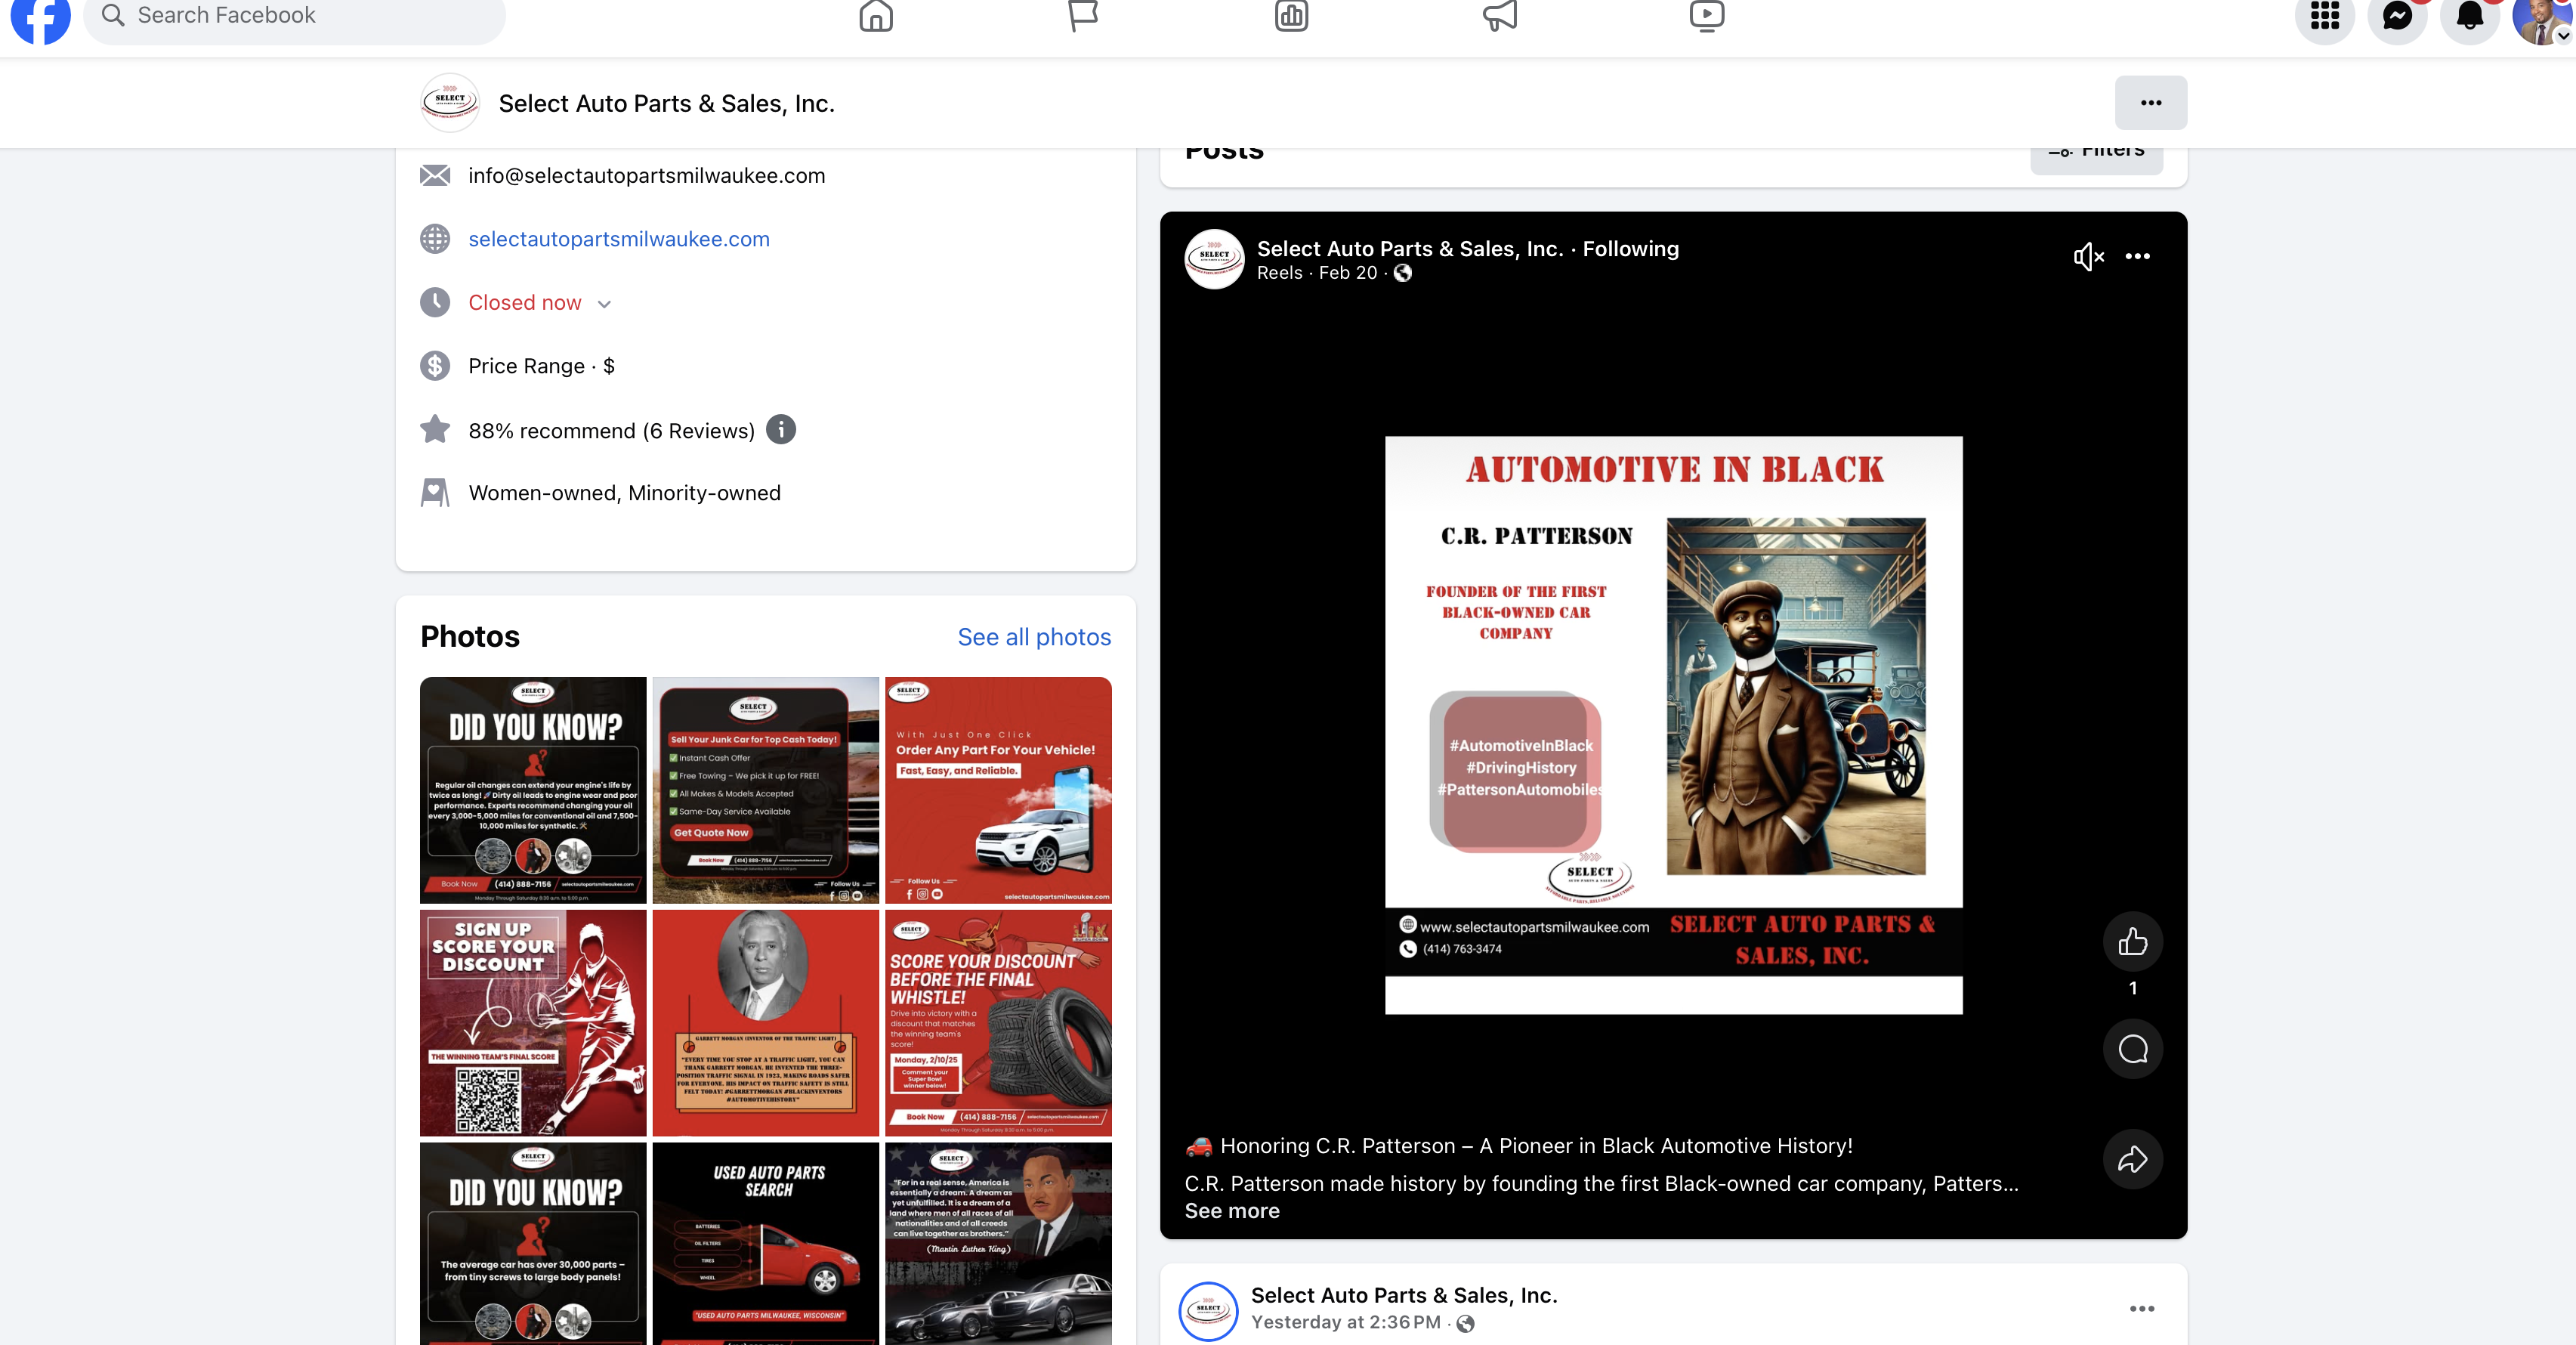Open the Sell Your Junk Car photo
Screen dimensions: 2576x1345
click(766, 790)
